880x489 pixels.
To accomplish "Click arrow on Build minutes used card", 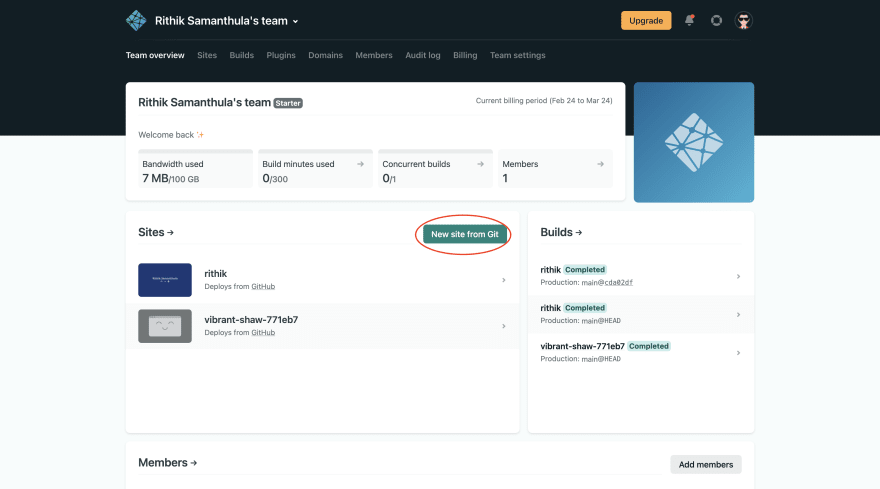I will pyautogui.click(x=360, y=164).
